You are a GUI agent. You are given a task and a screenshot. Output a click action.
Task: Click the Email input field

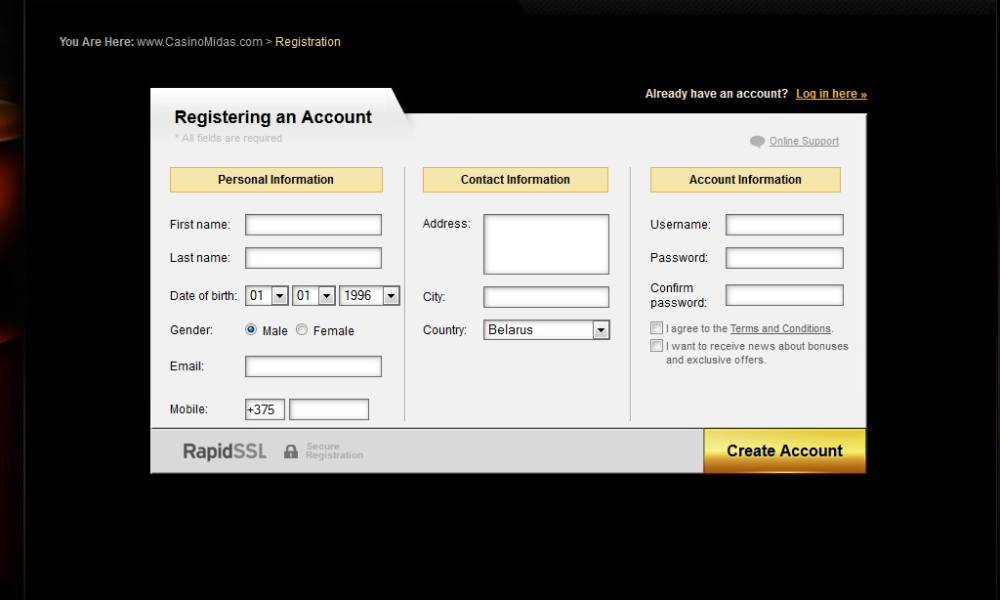pos(313,367)
